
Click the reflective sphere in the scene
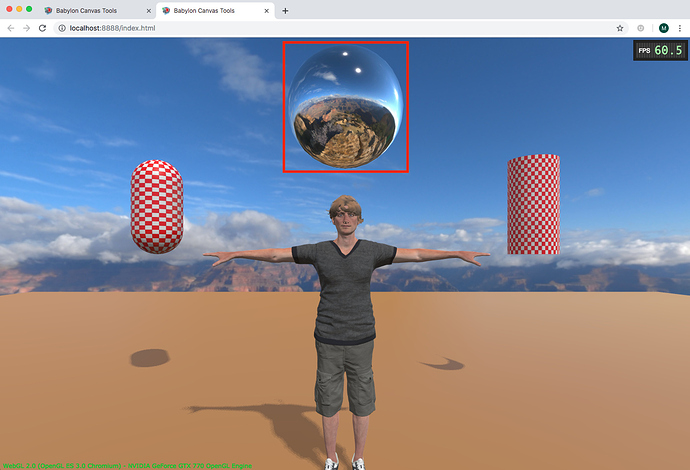coord(345,106)
